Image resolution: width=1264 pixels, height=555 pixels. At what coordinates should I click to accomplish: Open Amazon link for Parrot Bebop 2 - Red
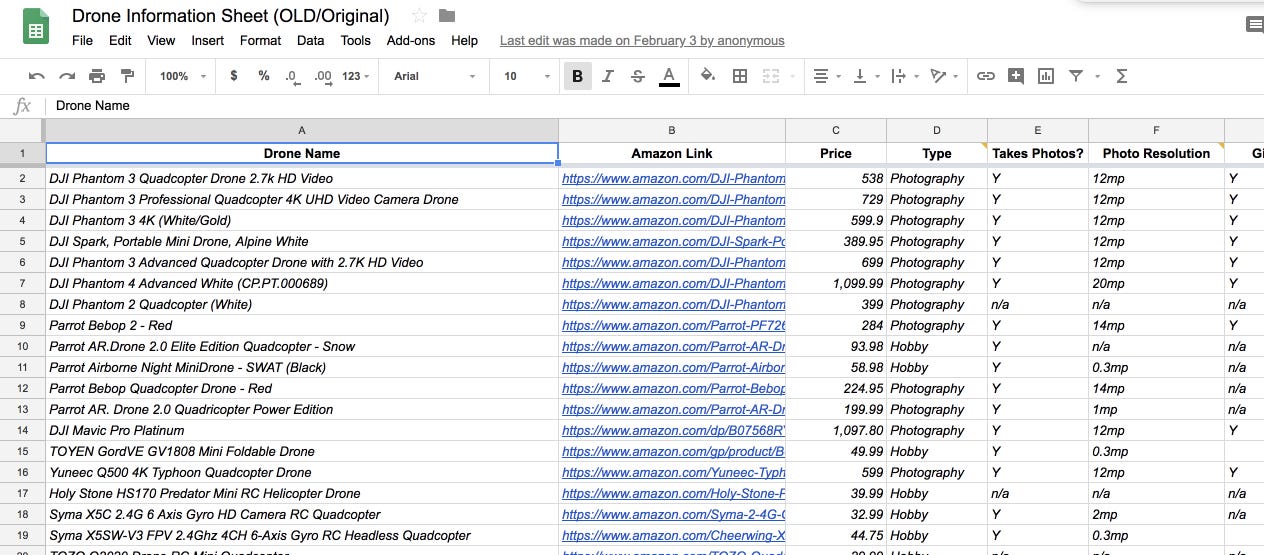click(x=673, y=325)
